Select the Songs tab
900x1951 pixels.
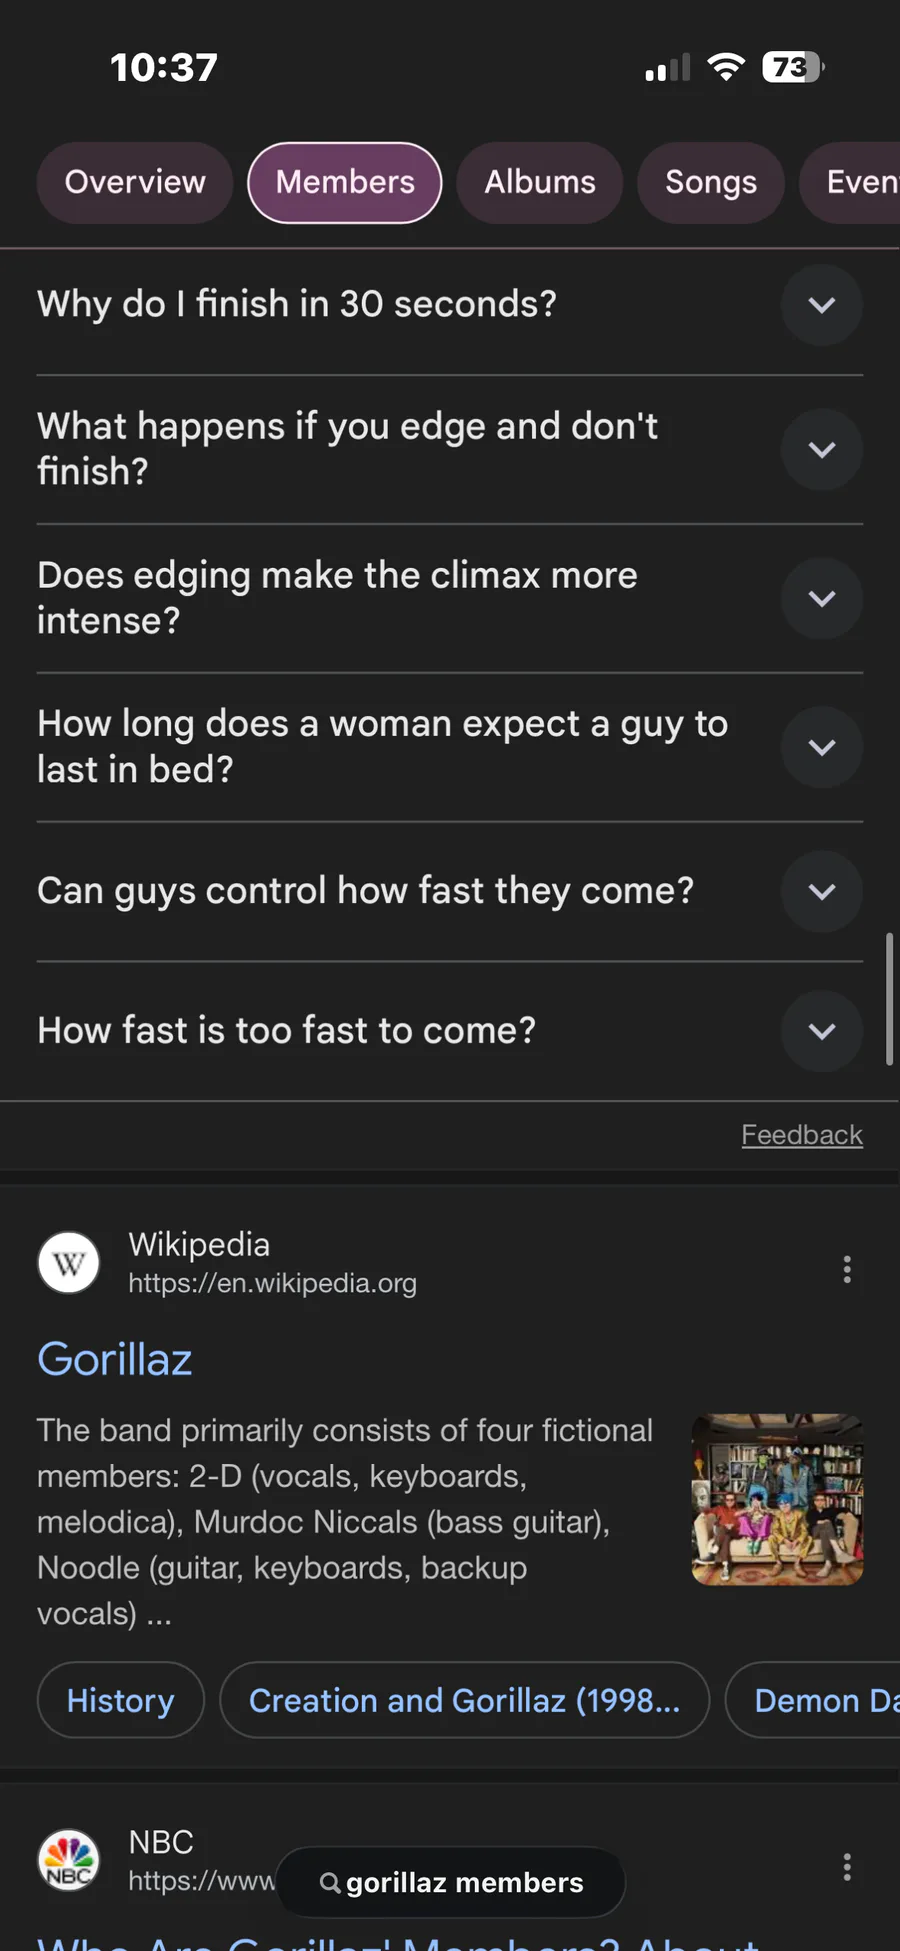[711, 182]
